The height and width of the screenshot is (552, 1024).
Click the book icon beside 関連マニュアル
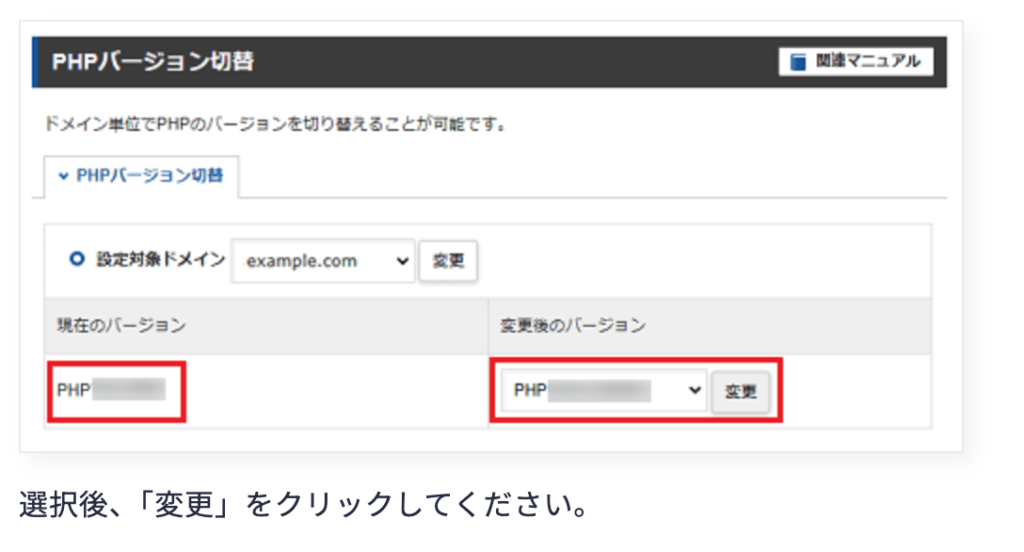click(x=798, y=62)
